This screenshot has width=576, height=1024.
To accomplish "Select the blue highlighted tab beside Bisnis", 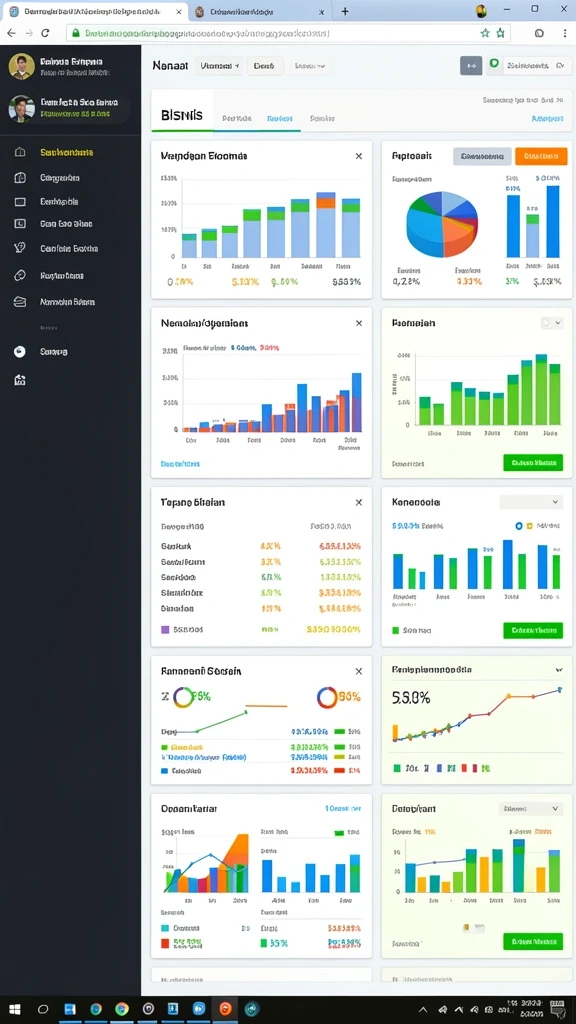I will [280, 119].
